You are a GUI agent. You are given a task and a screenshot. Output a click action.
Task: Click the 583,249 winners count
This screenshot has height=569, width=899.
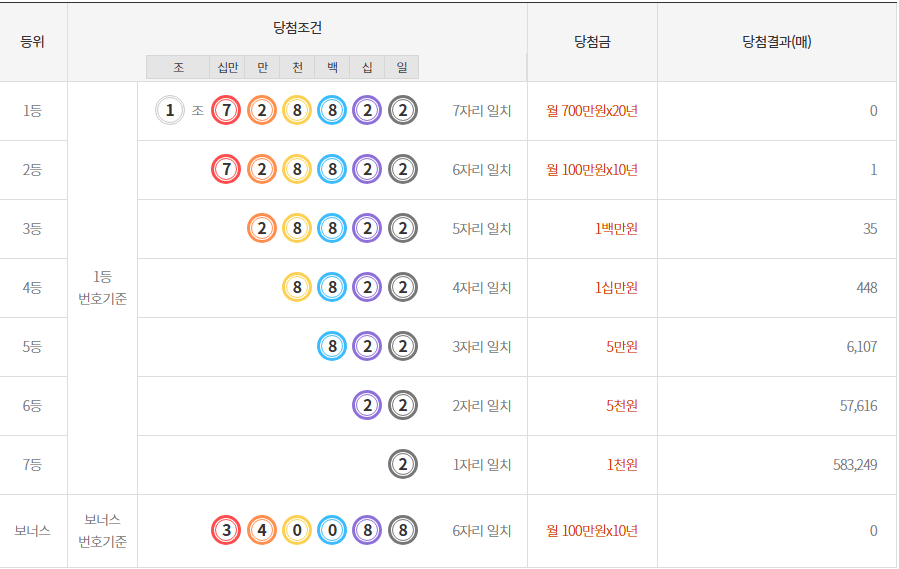pos(854,465)
